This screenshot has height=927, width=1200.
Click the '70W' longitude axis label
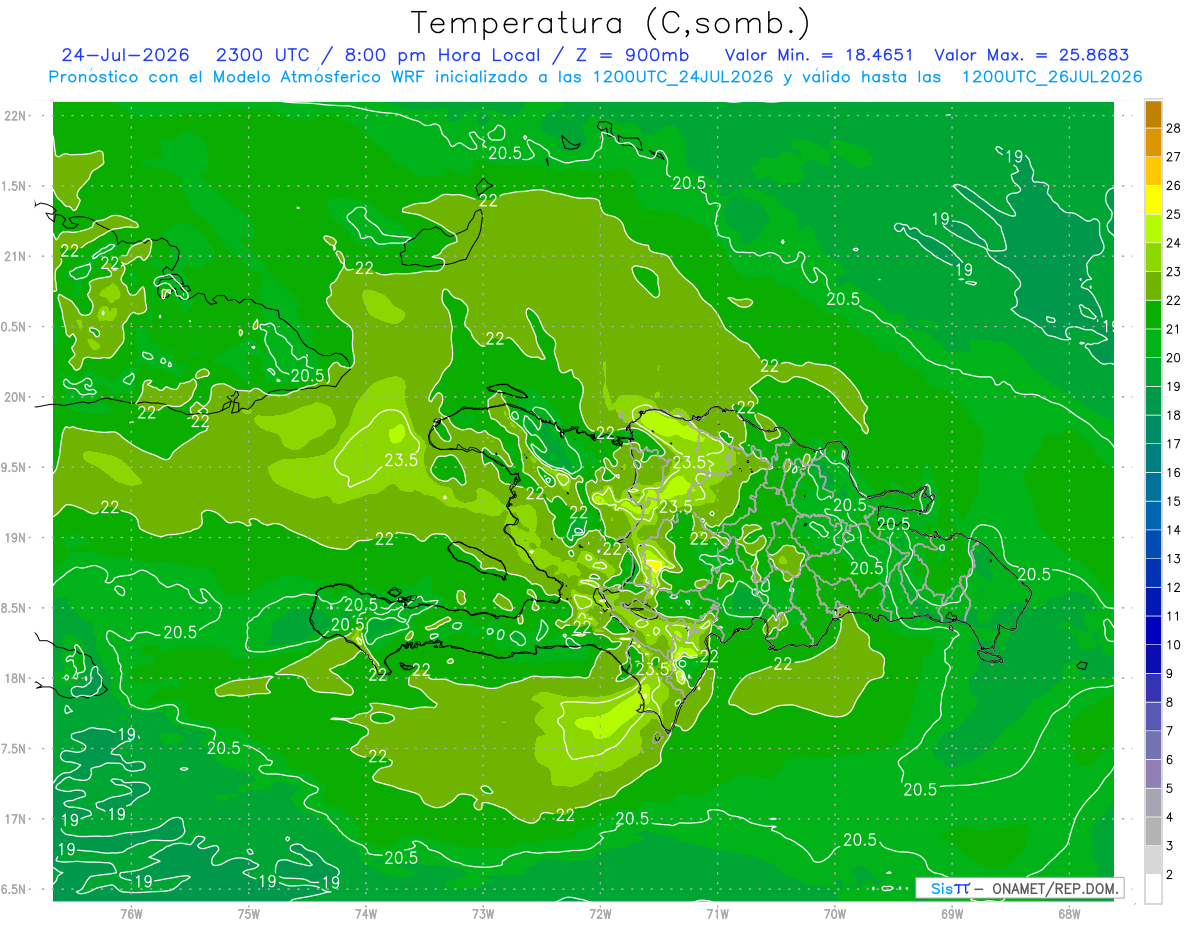pos(834,913)
